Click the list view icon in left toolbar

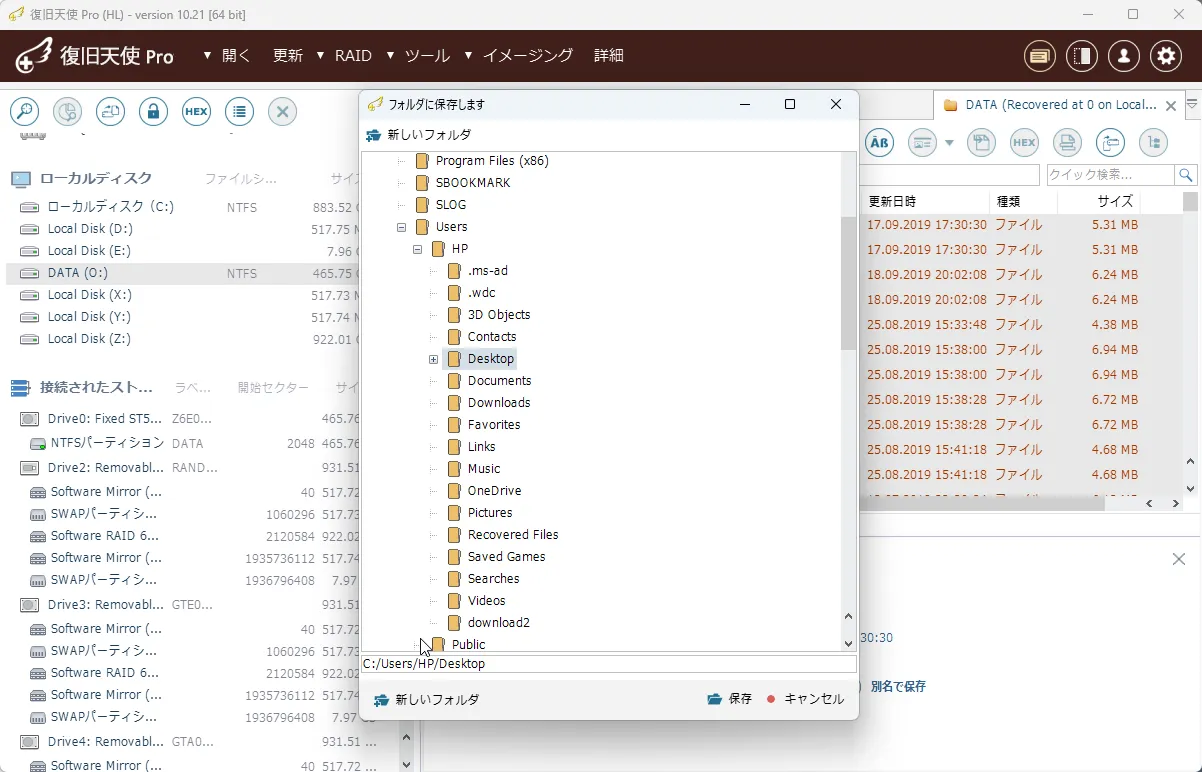coord(239,112)
